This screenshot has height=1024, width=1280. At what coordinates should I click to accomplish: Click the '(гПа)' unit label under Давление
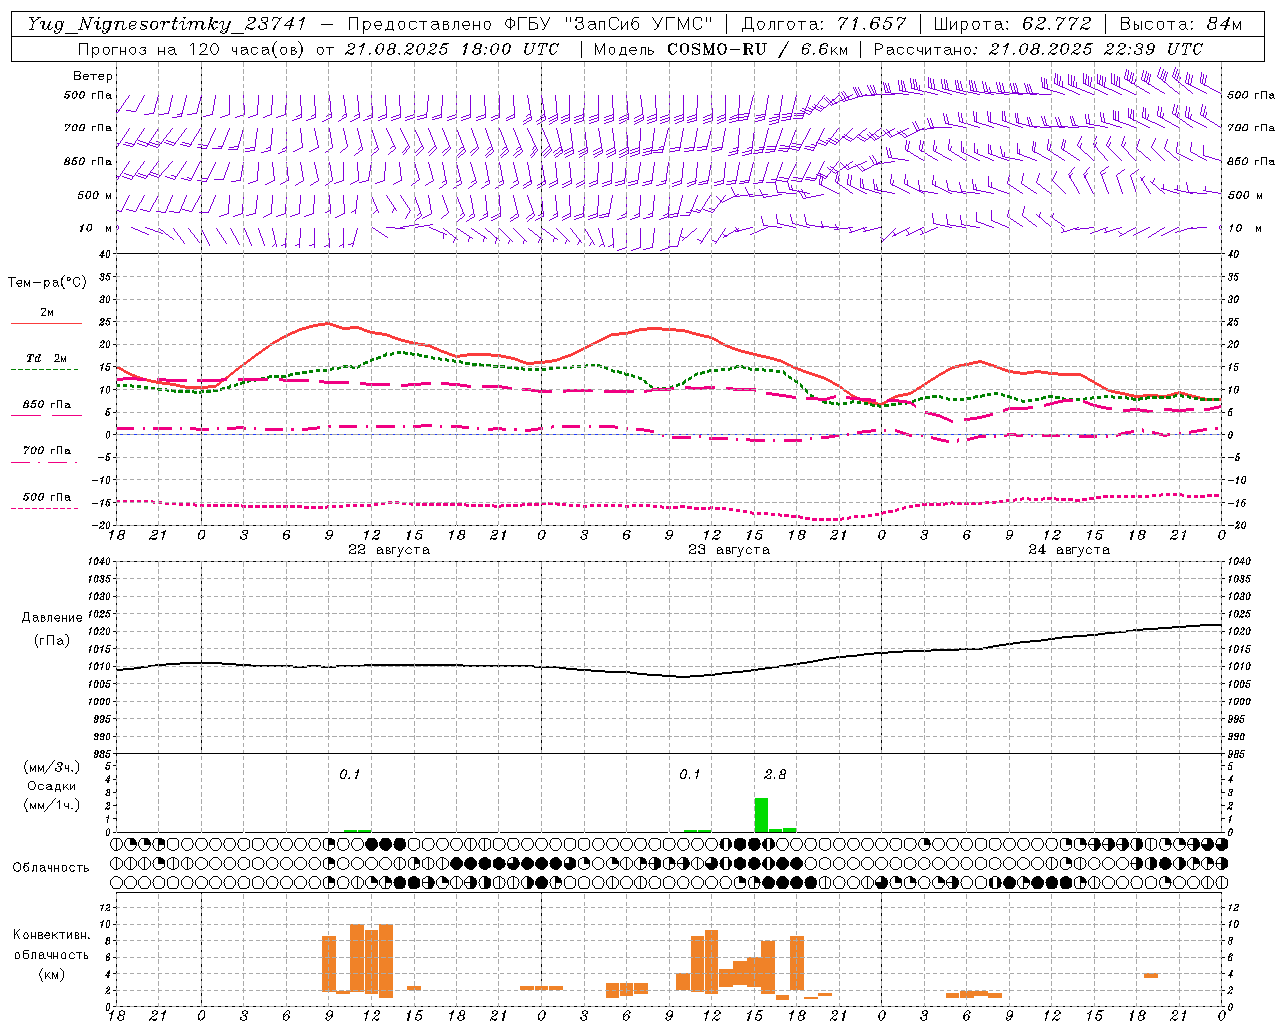pyautogui.click(x=52, y=640)
